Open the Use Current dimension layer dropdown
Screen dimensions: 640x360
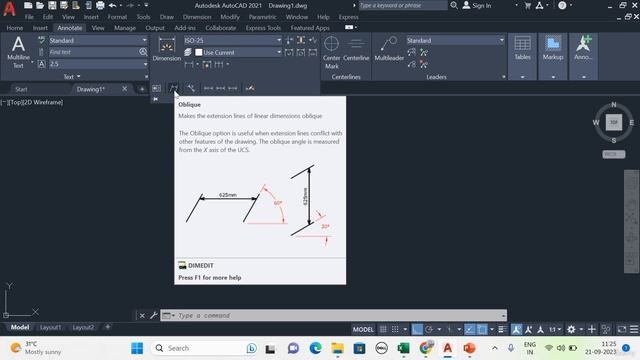(238, 52)
